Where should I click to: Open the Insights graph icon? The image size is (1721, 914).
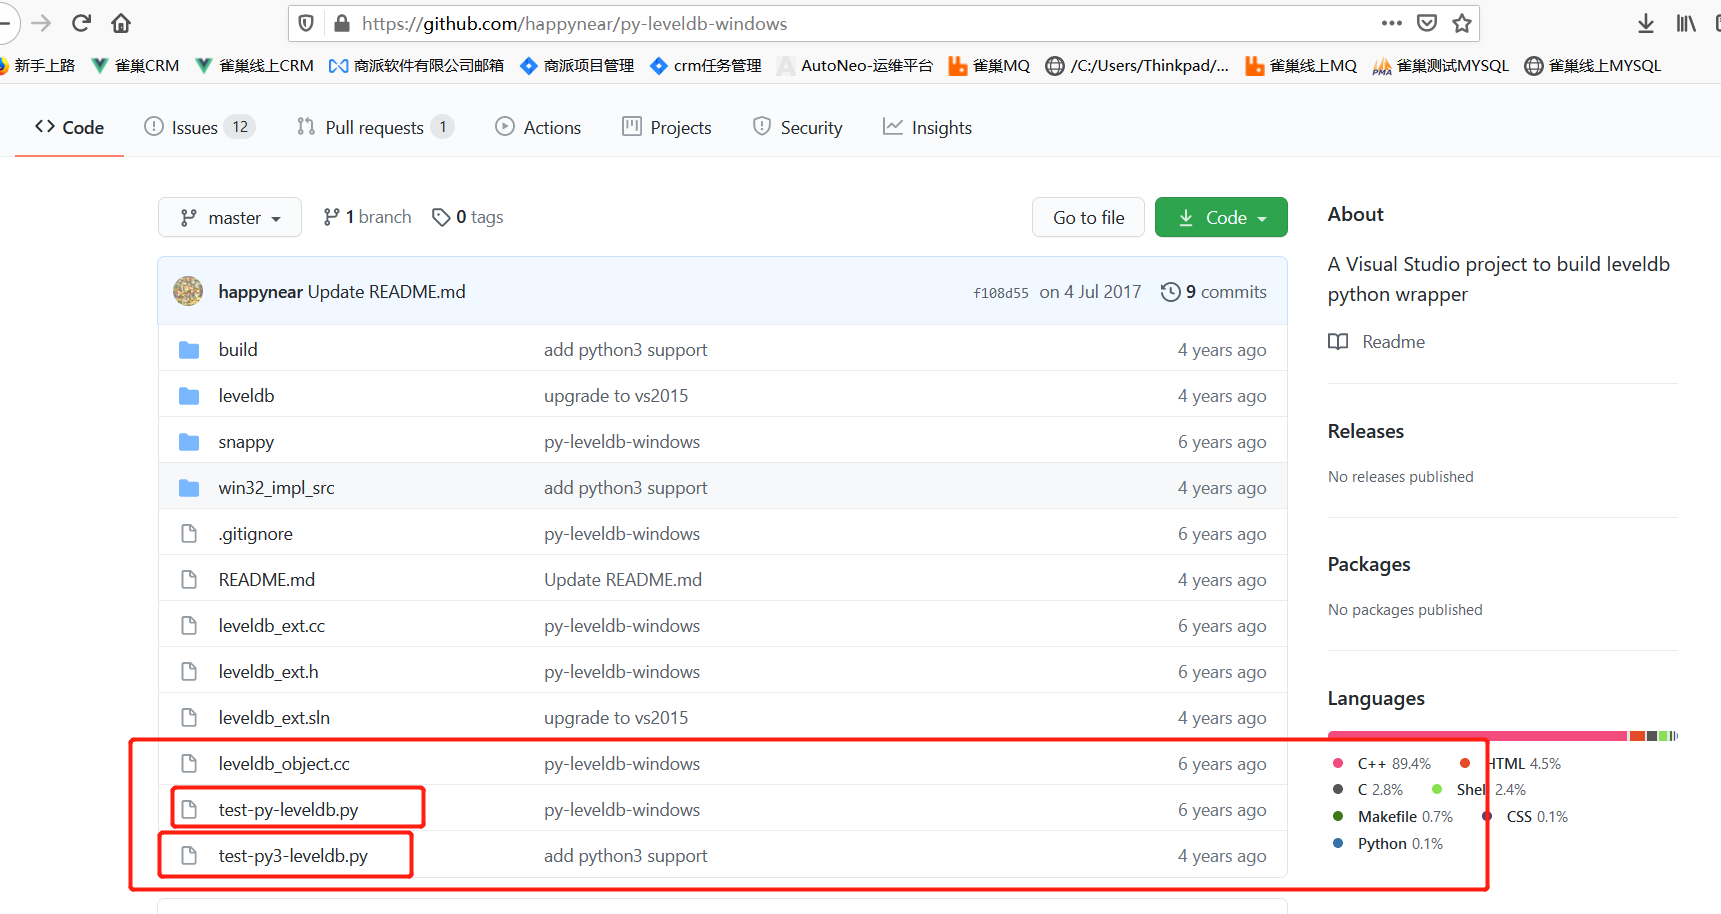click(x=891, y=126)
